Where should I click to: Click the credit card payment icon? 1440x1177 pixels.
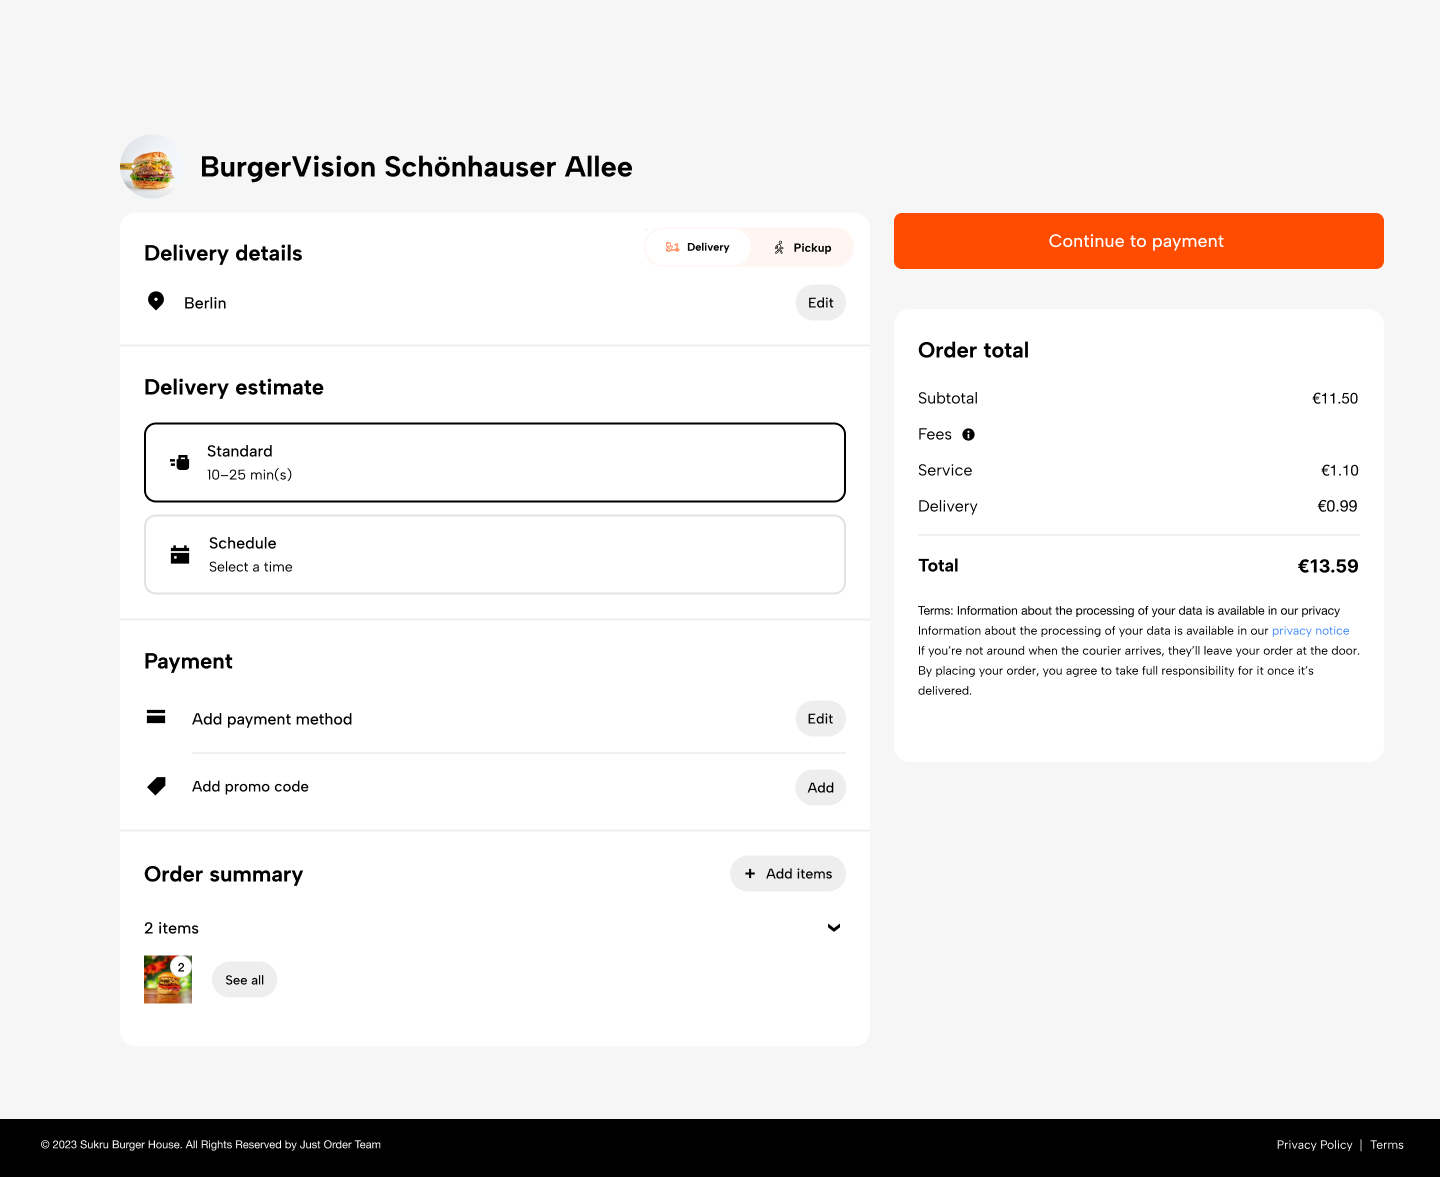click(156, 717)
